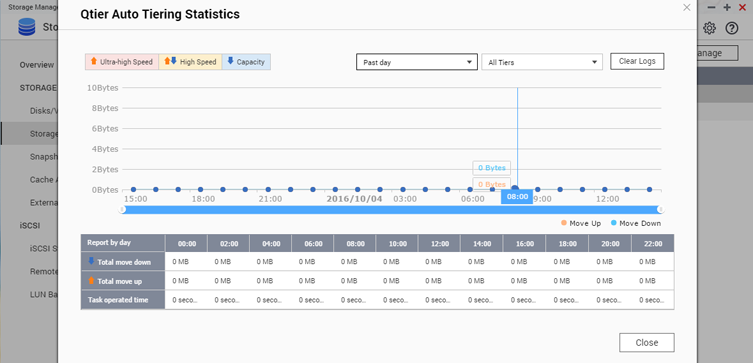753x363 pixels.
Task: Click the right handle of time range slider
Action: pos(661,209)
